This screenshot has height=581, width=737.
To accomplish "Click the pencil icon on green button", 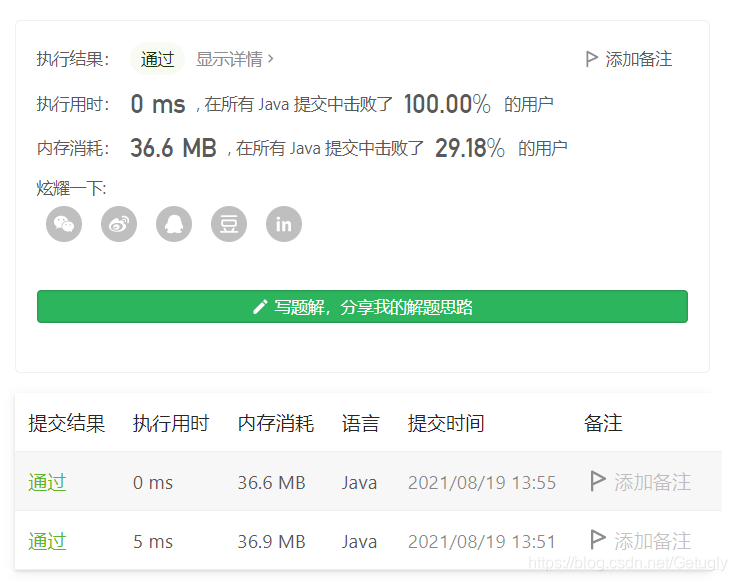I will (x=260, y=307).
